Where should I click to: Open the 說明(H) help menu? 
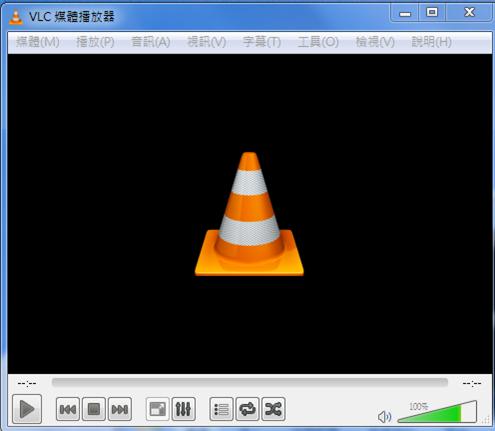click(432, 42)
